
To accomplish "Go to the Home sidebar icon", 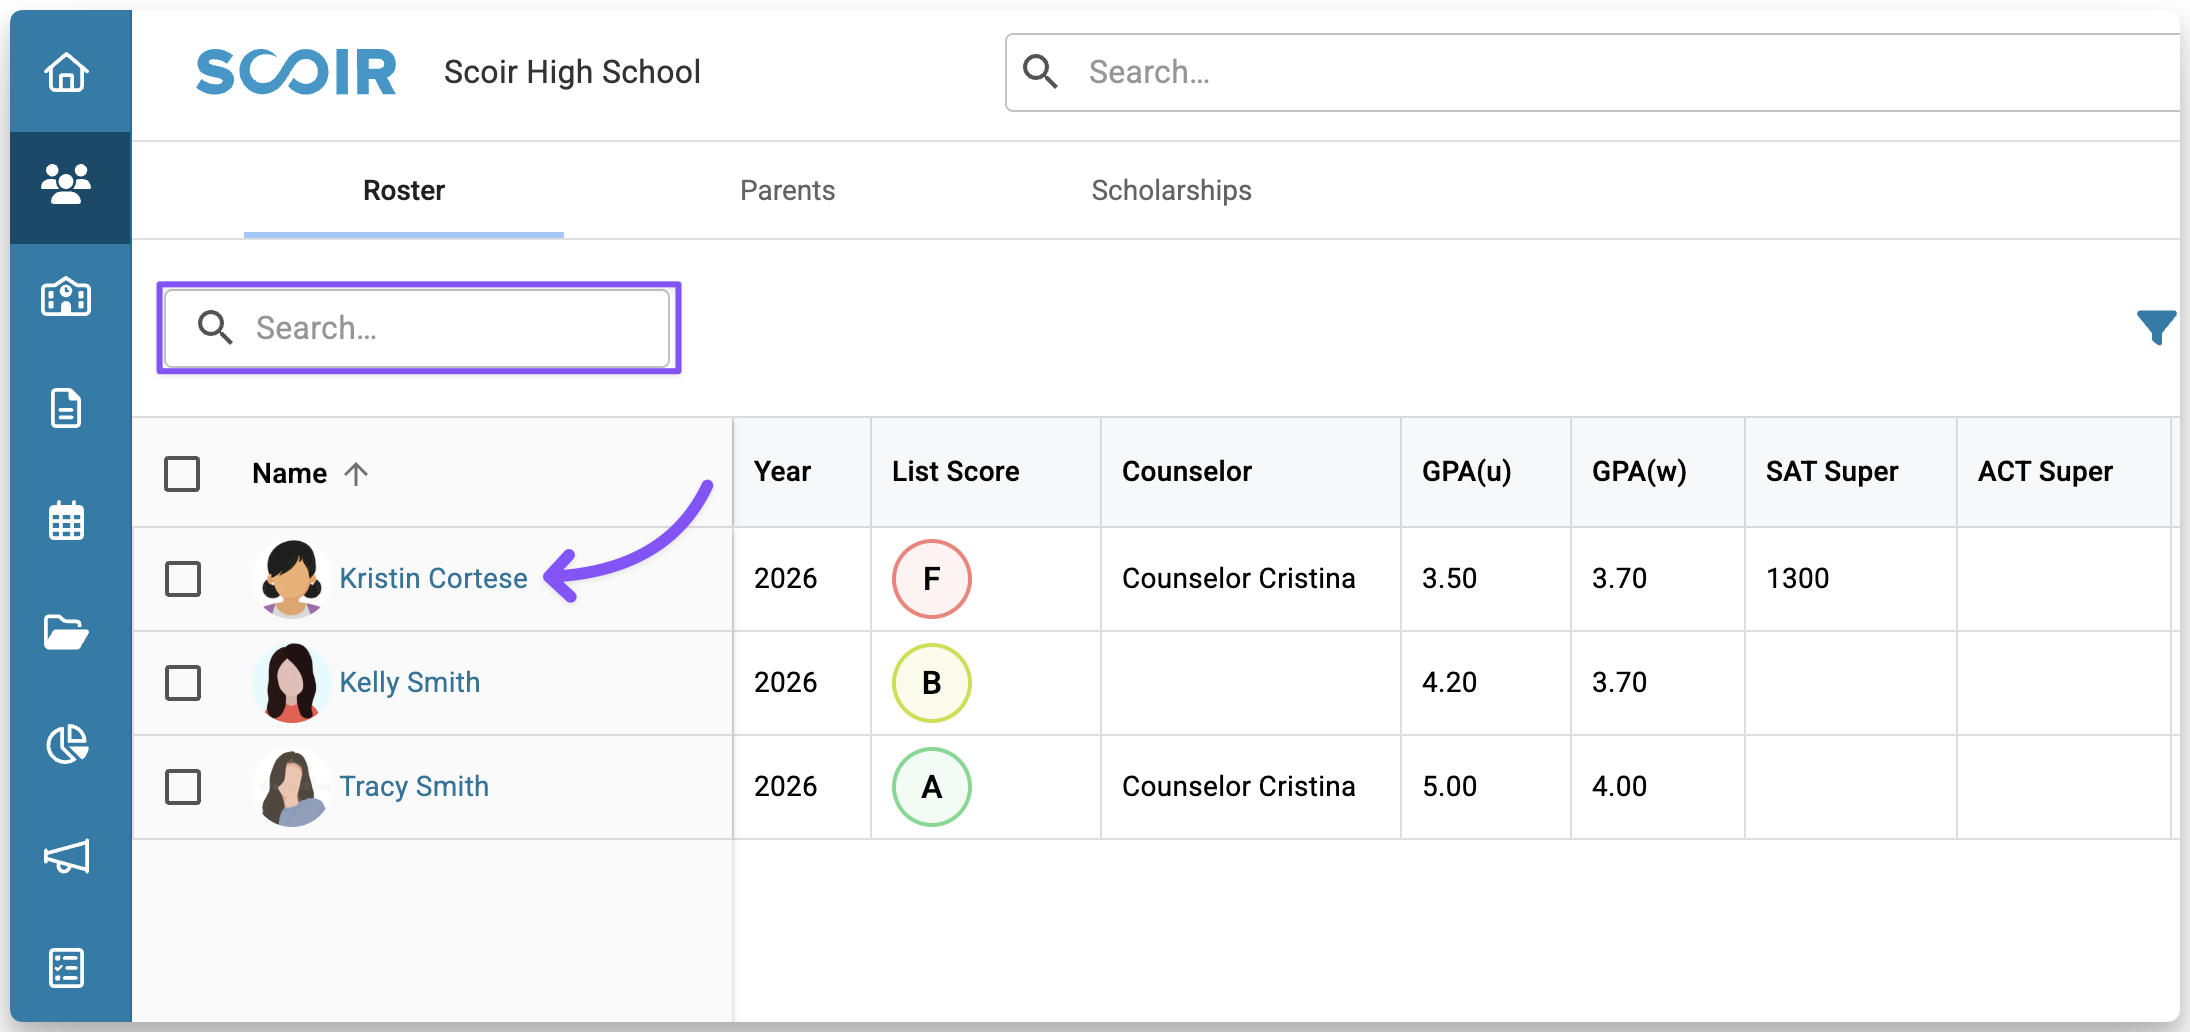I will (66, 72).
